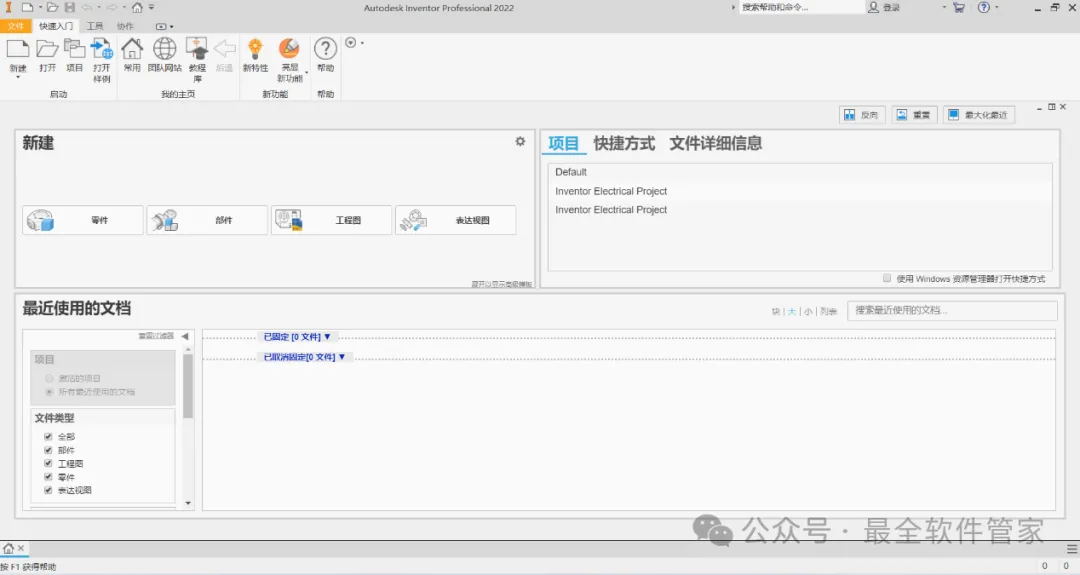The image size is (1080, 575).
Task: Expand the 已取消固定[0 文件] section
Action: 304,357
